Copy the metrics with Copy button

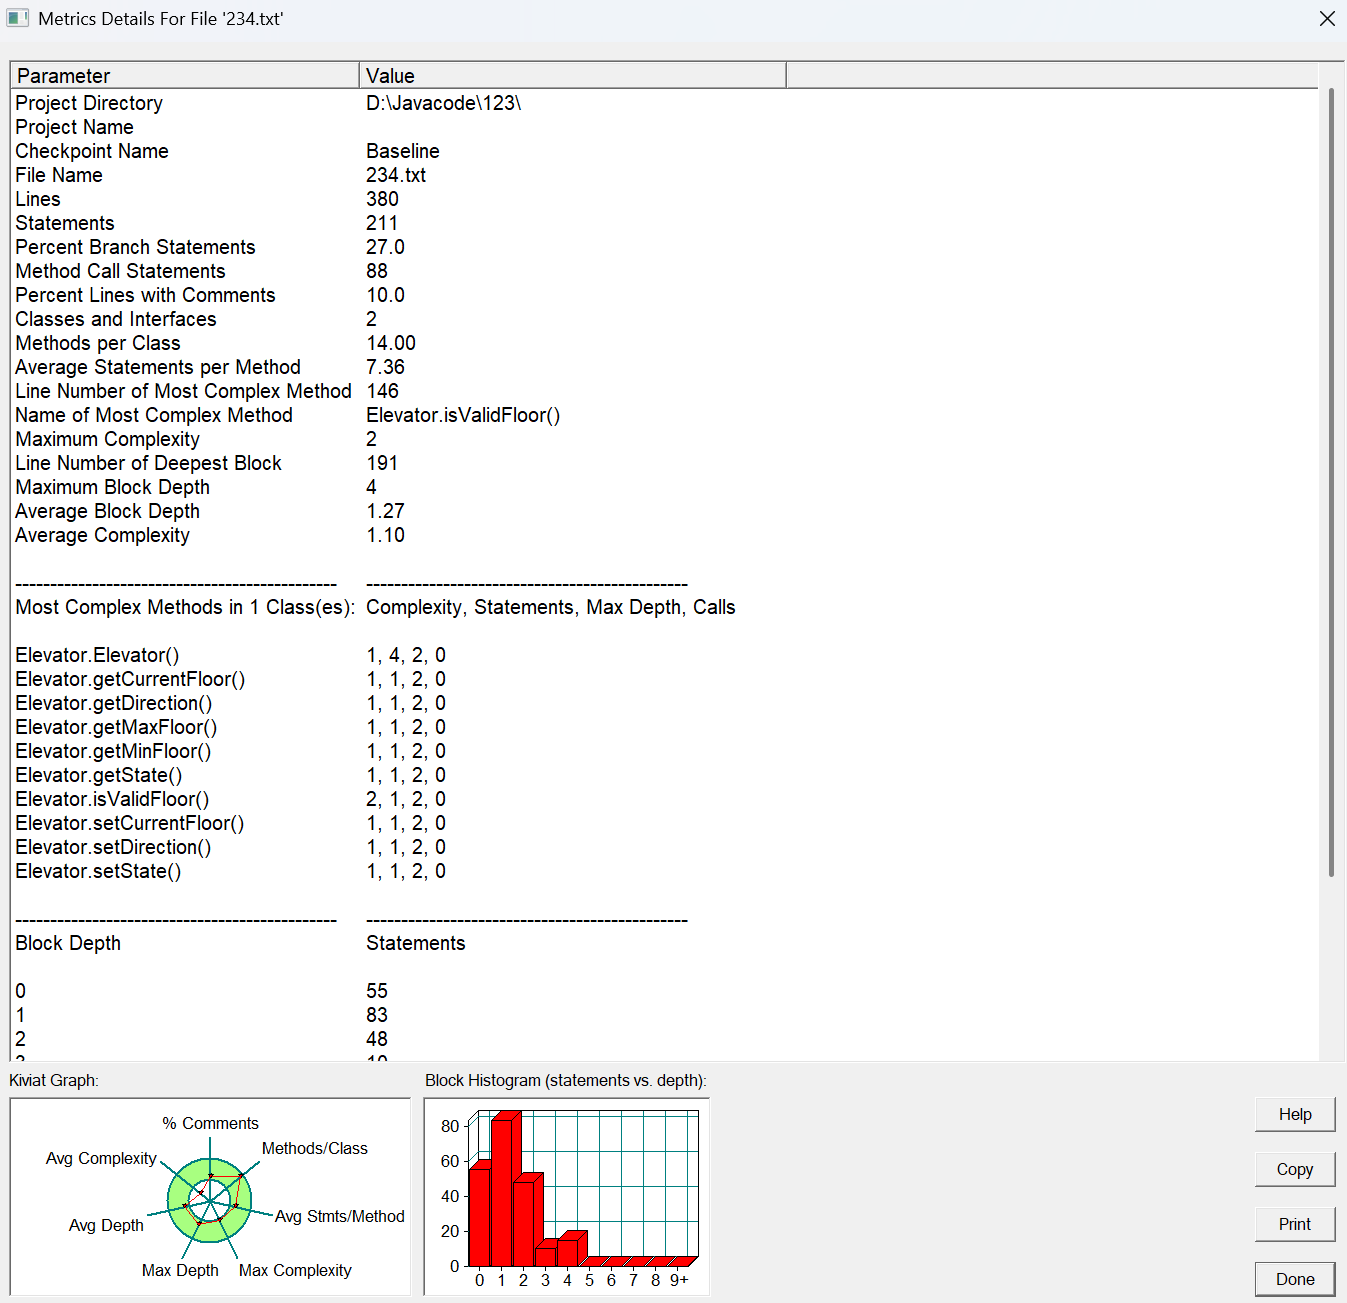[1295, 1169]
